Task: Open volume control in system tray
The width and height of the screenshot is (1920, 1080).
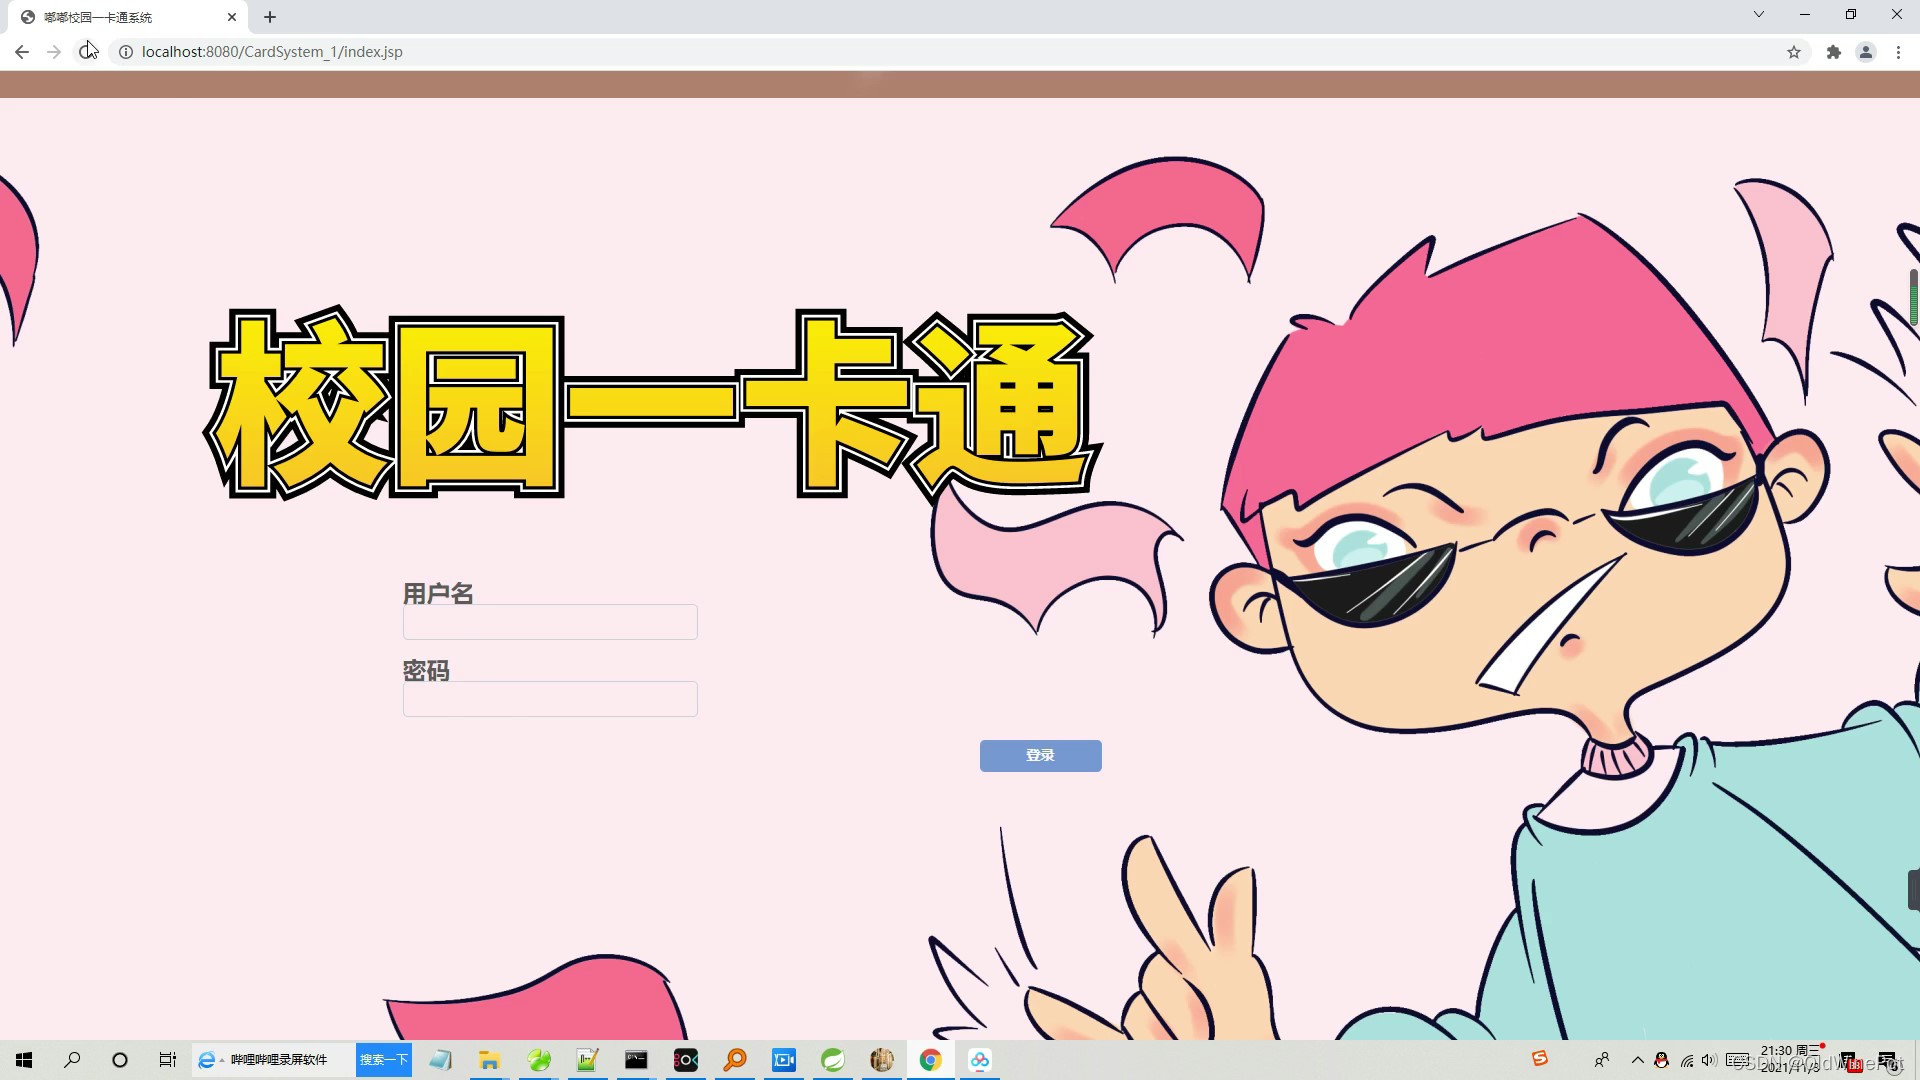Action: (1708, 1060)
